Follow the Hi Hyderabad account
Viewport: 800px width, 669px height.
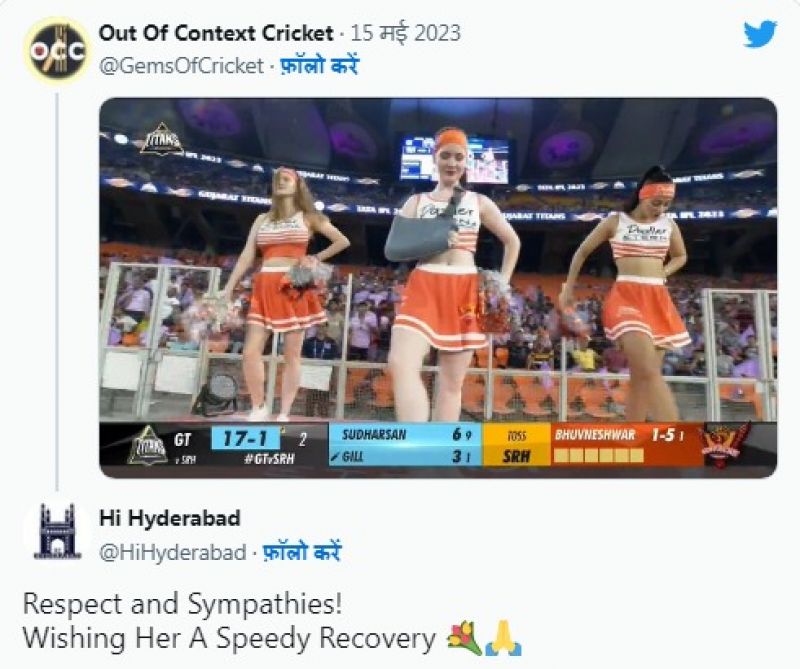point(302,552)
